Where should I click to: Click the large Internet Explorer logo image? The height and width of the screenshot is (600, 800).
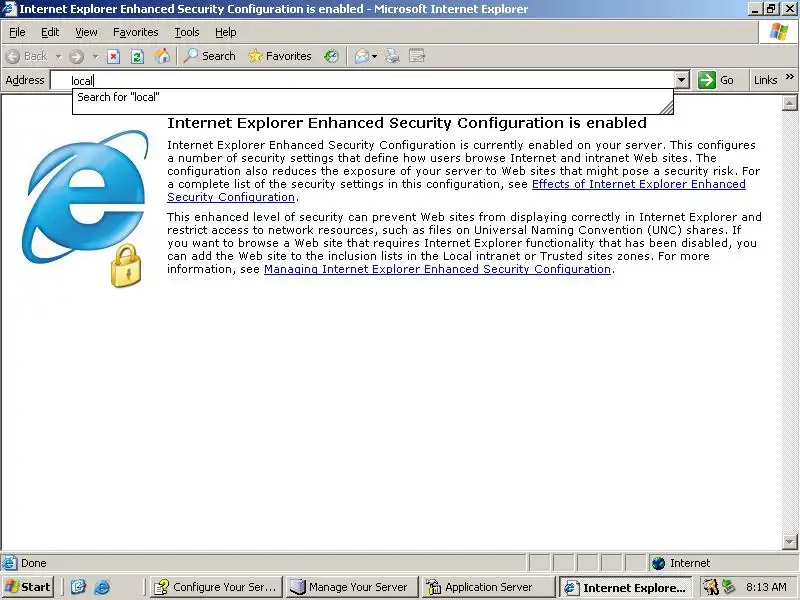click(87, 208)
